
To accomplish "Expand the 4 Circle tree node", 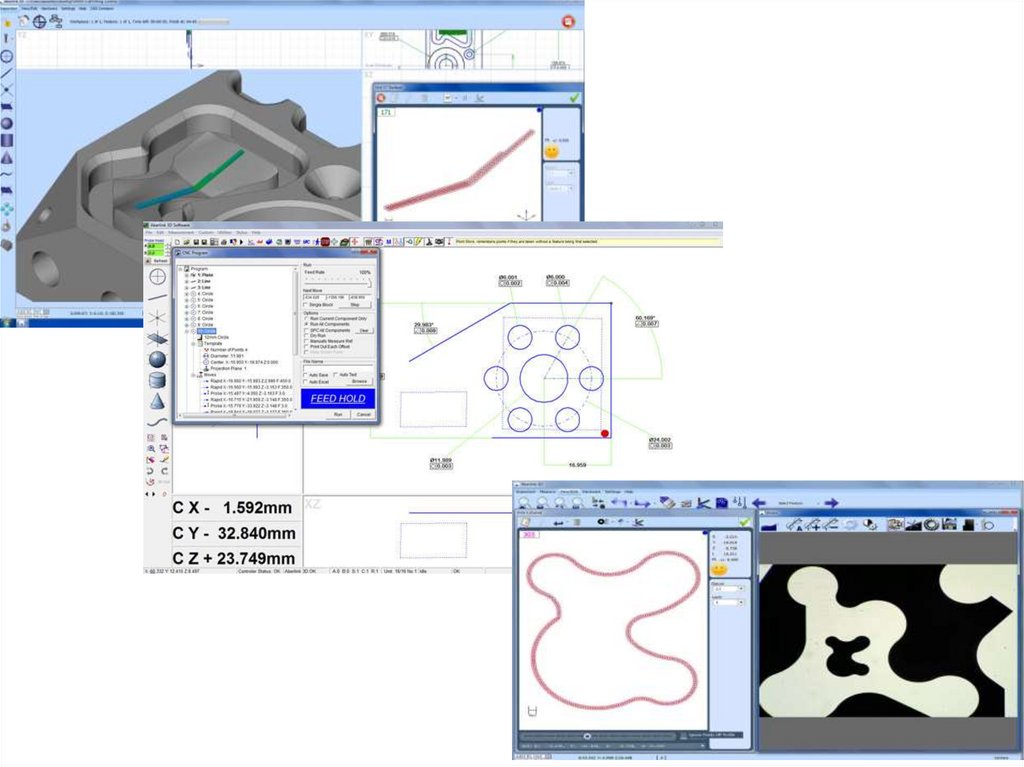I will point(186,294).
